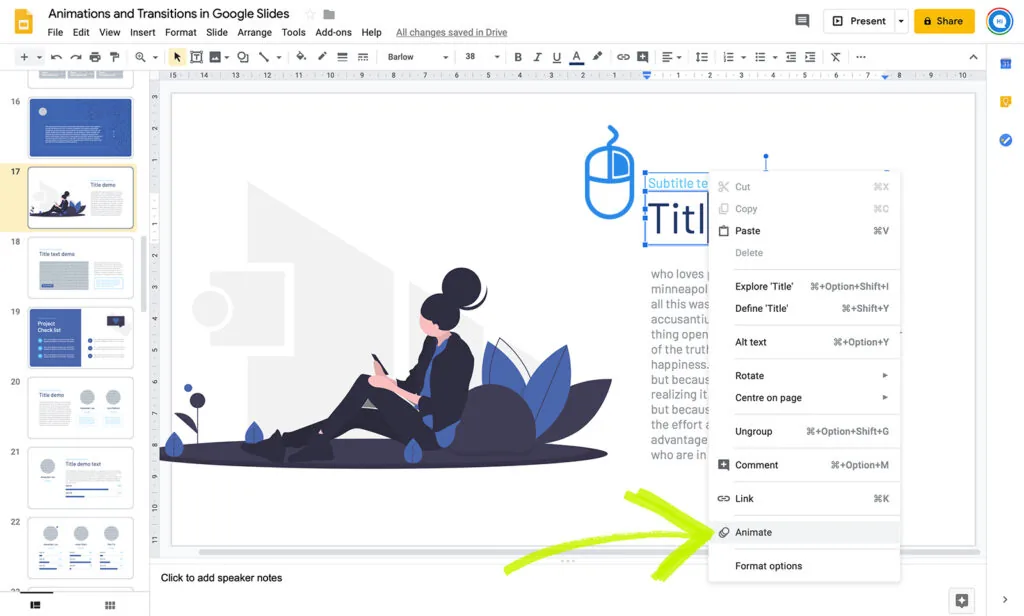Open font size 38 dropdown

(x=481, y=57)
